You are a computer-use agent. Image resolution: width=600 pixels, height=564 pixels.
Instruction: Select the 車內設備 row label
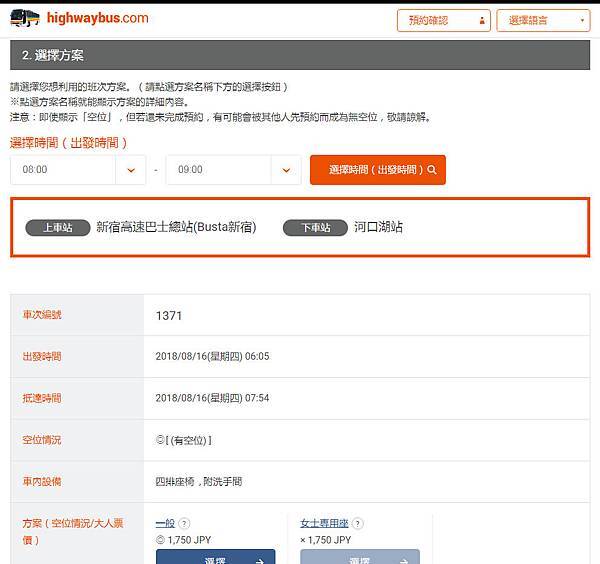42,482
